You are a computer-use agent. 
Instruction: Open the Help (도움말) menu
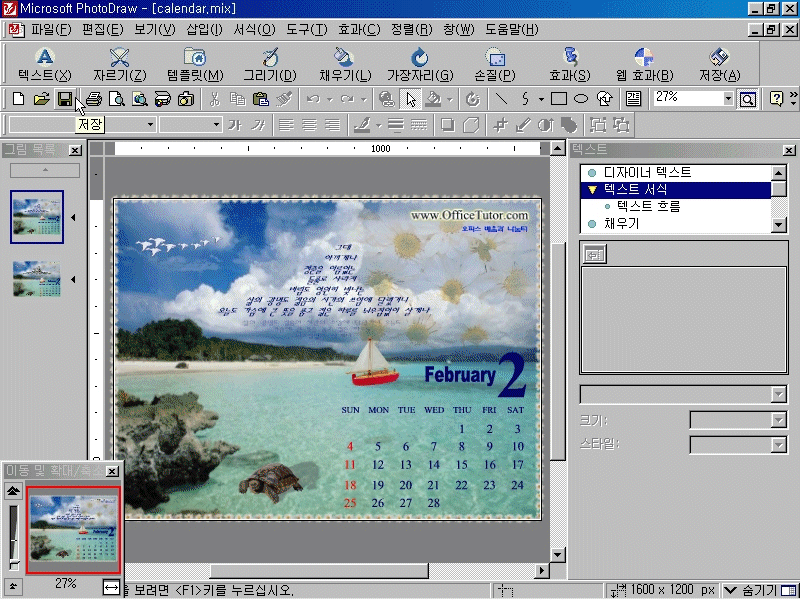pos(512,30)
